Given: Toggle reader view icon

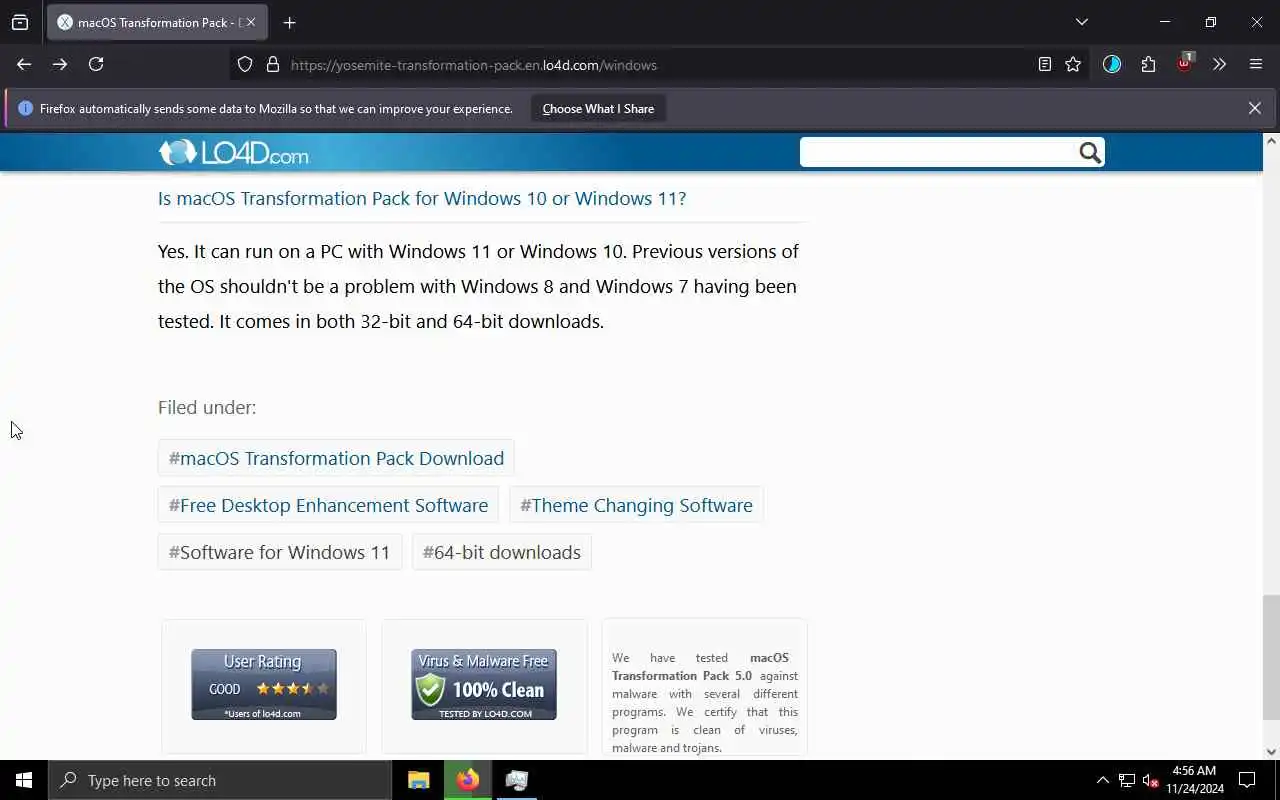Looking at the screenshot, I should [1044, 64].
